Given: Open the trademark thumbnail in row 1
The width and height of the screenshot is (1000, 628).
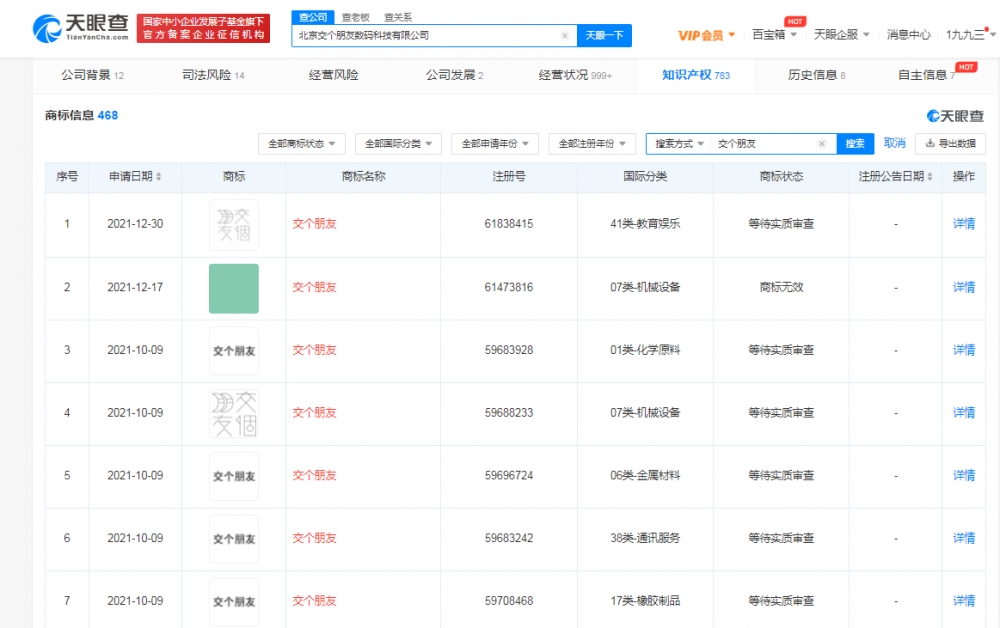Looking at the screenshot, I should pos(234,224).
